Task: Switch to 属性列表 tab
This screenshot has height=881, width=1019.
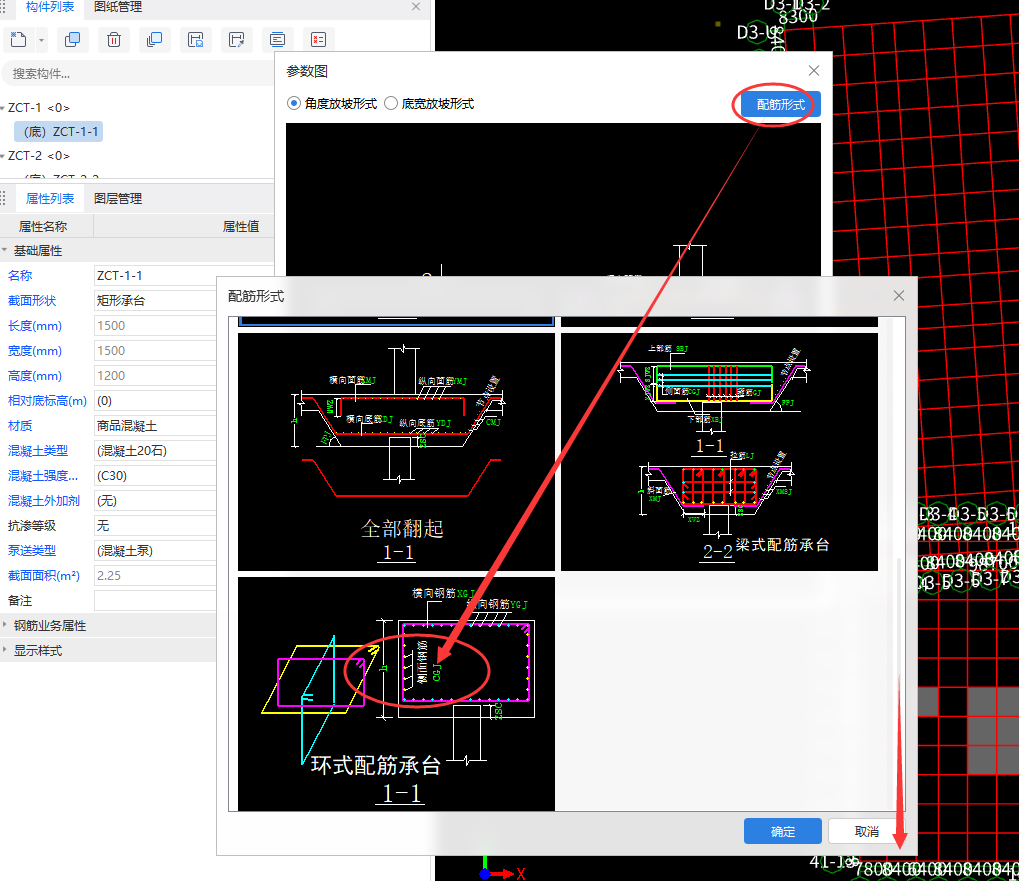Action: (50, 198)
